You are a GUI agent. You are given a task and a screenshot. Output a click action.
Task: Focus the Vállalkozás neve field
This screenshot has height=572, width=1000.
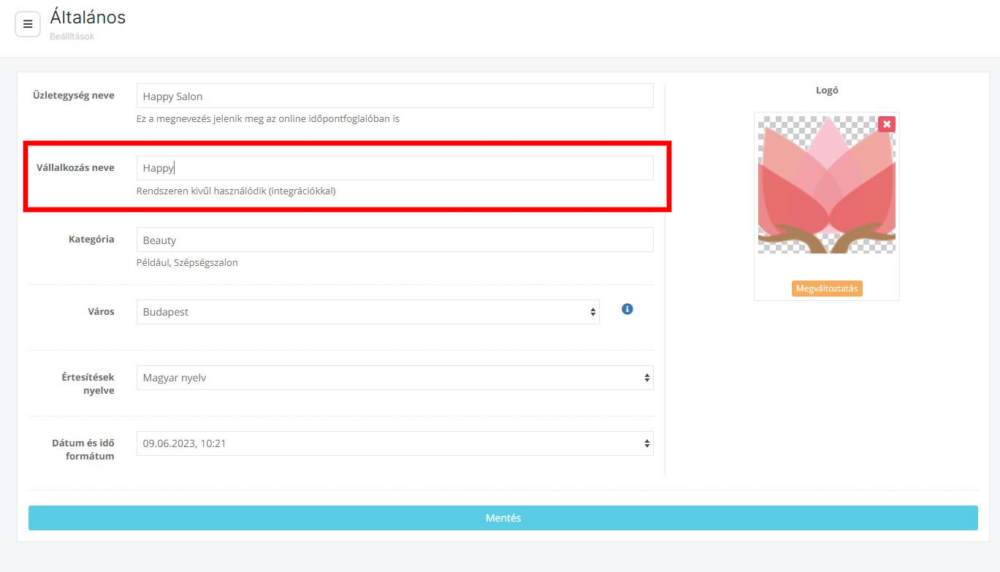(x=395, y=168)
